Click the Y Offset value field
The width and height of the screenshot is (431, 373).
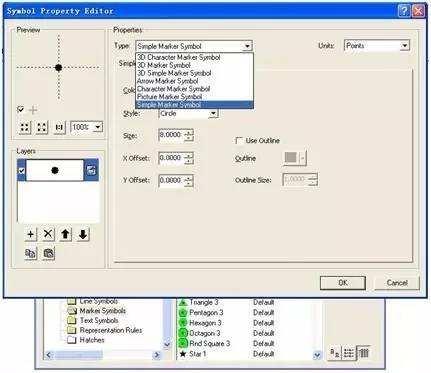pos(171,180)
